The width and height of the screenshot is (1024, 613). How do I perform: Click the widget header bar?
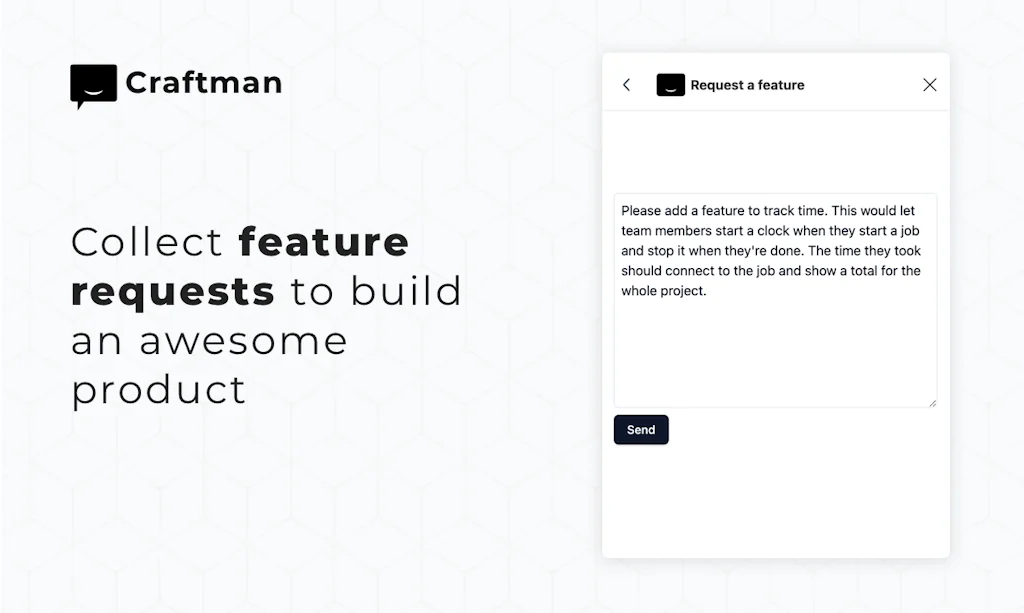tap(775, 85)
